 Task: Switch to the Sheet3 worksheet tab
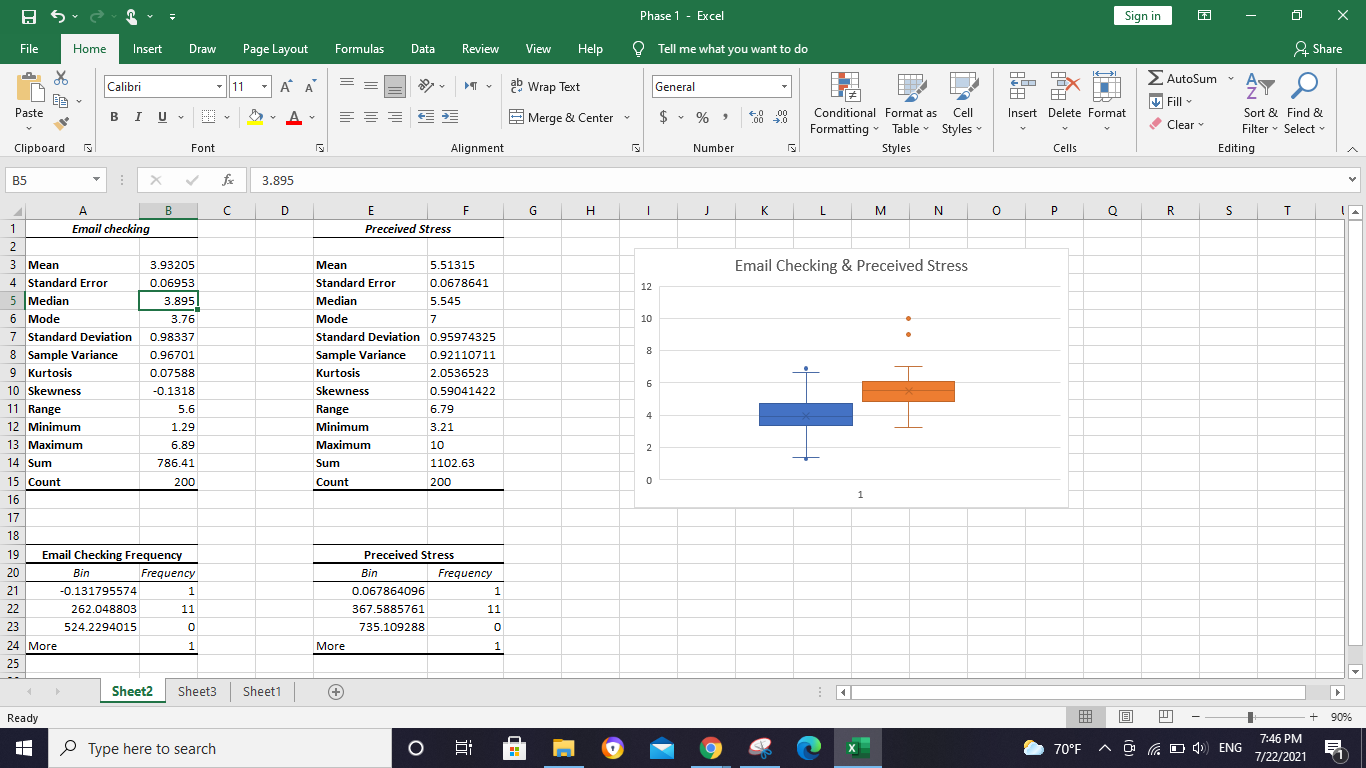coord(197,692)
